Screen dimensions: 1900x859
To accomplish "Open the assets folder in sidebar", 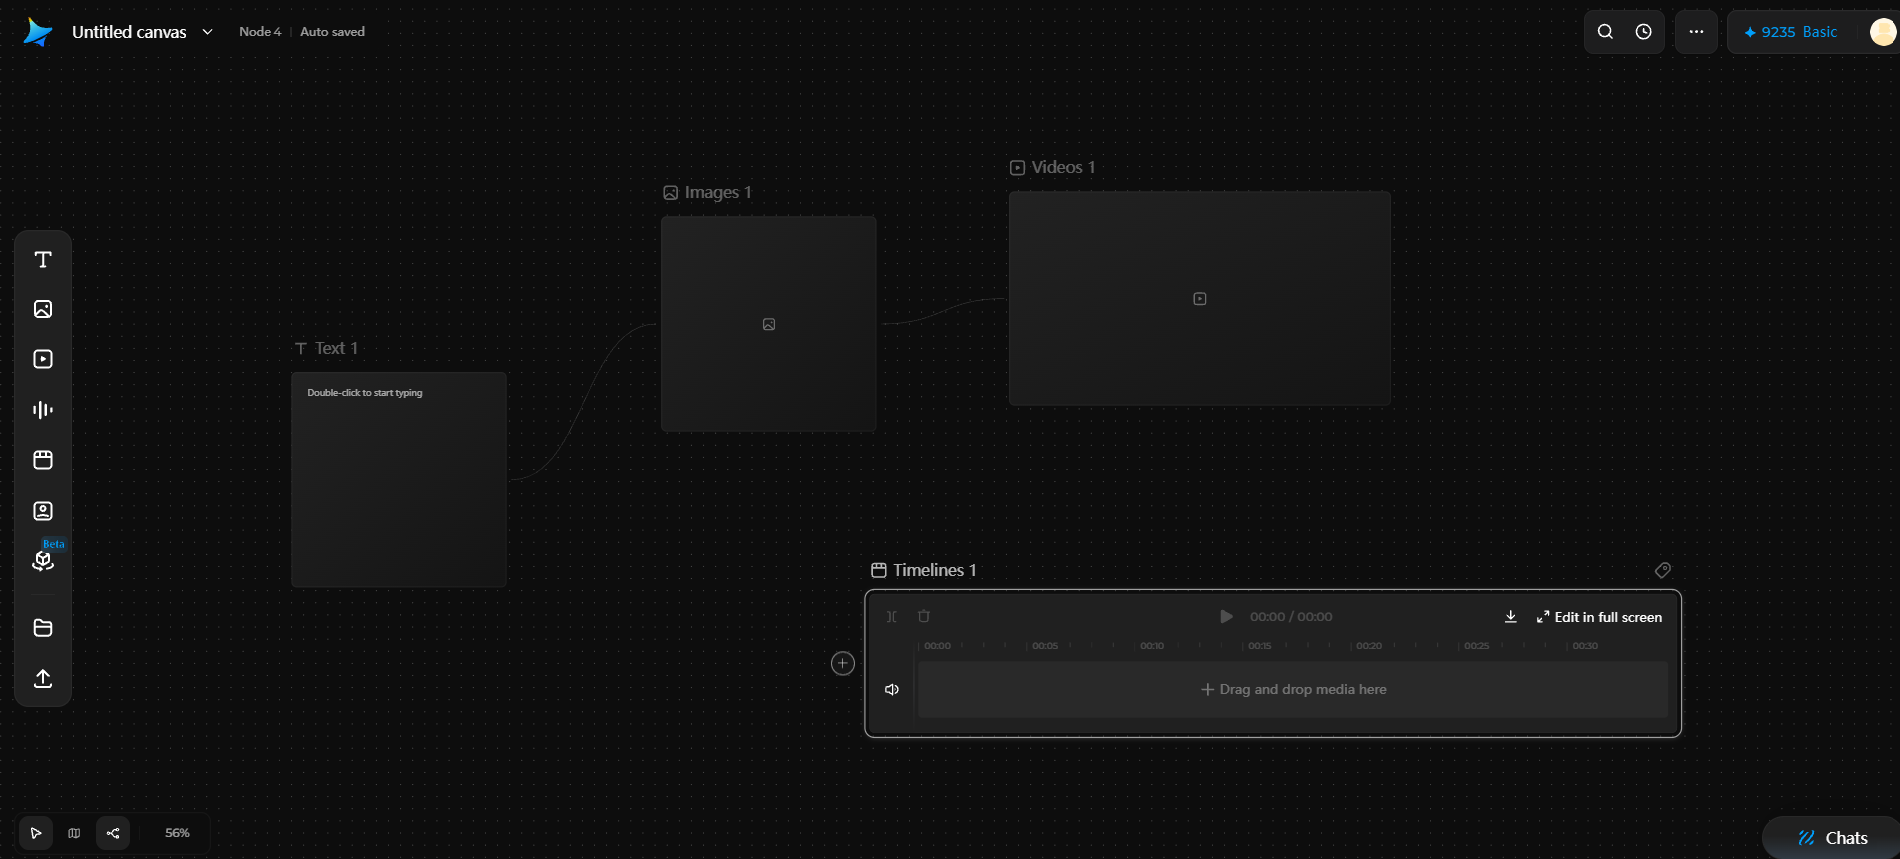I will click(x=43, y=628).
